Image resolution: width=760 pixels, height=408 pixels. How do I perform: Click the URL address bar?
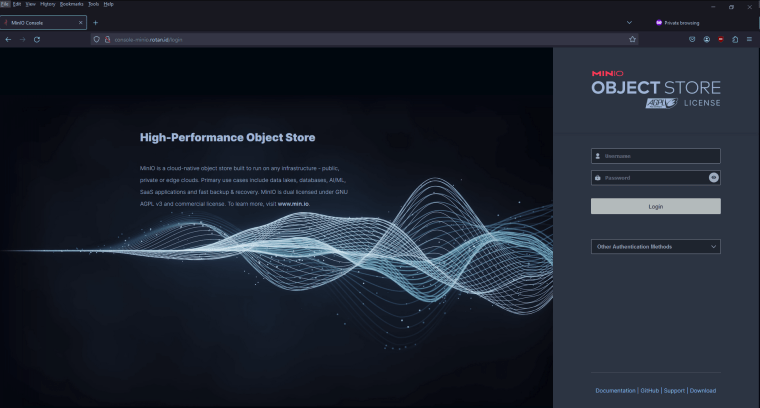pos(364,40)
